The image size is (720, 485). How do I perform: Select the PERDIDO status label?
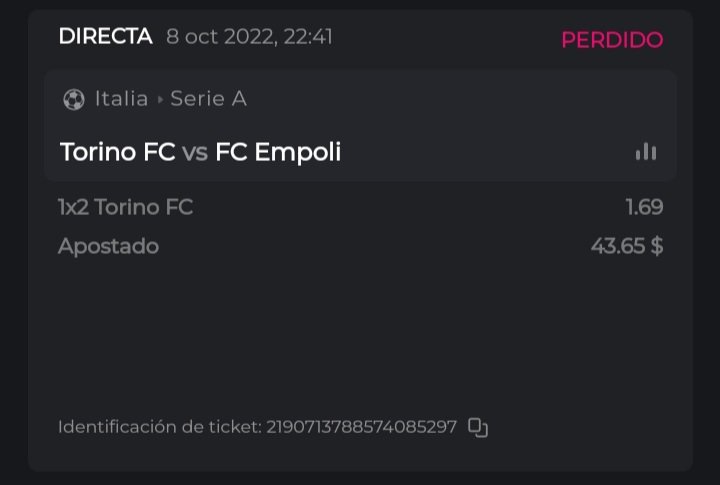611,40
